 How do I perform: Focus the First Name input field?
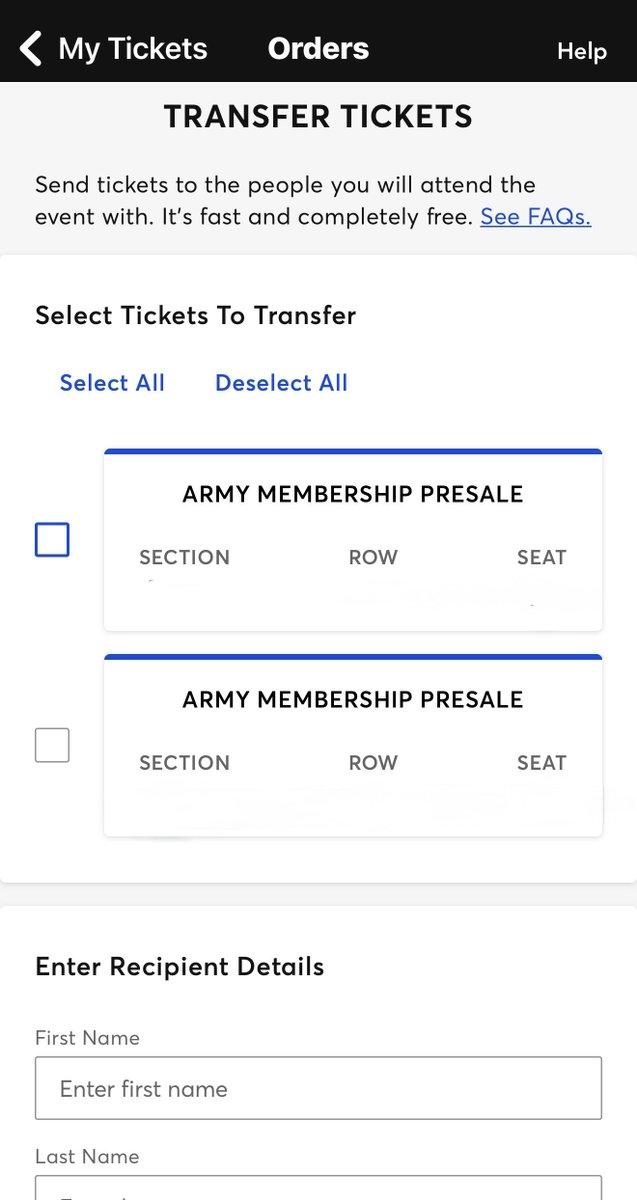pyautogui.click(x=318, y=1088)
